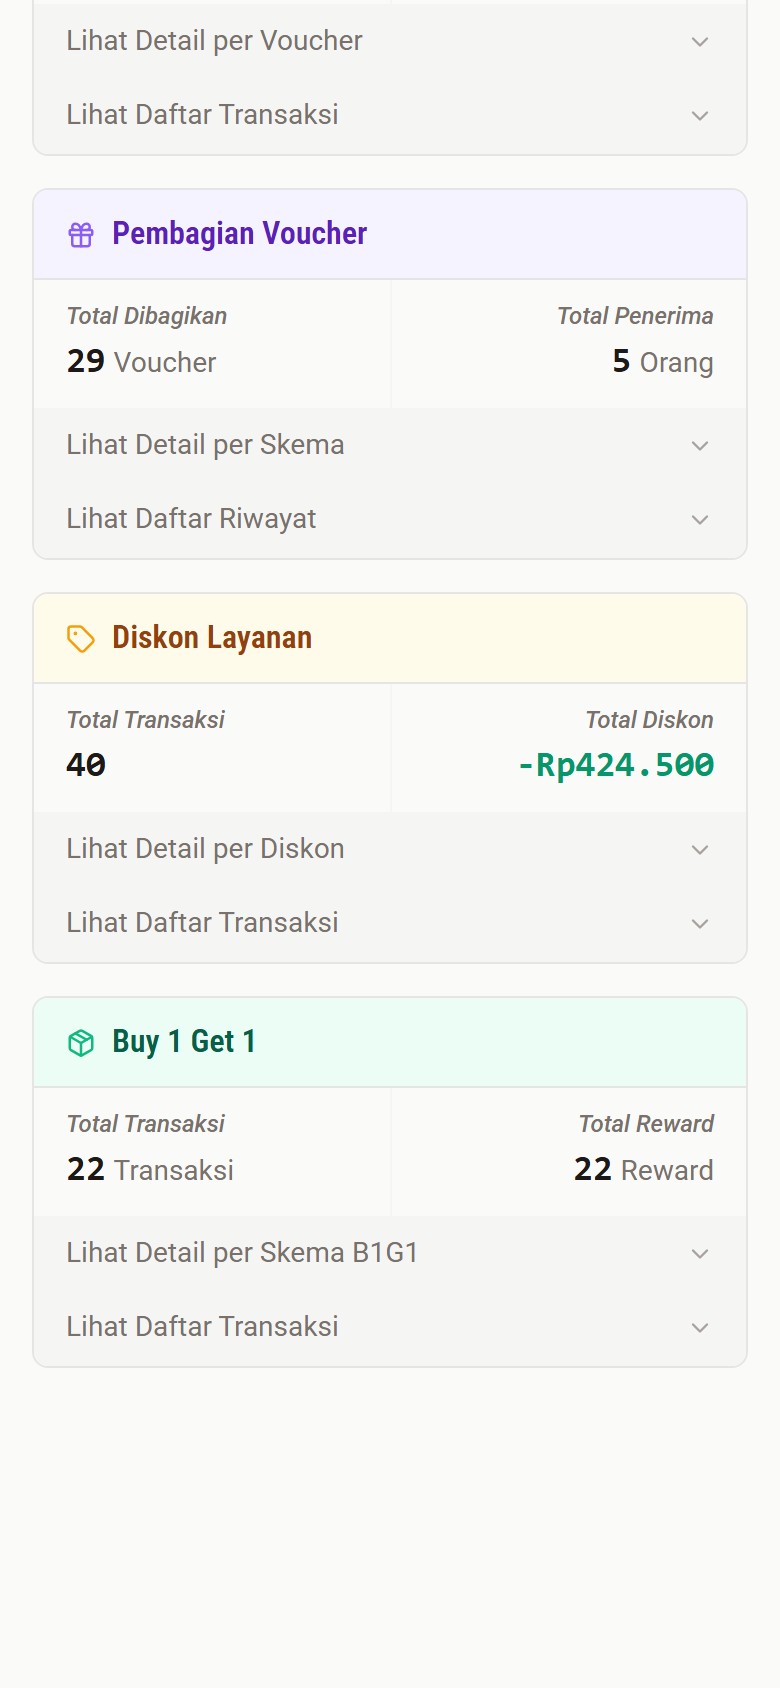Click the 5 Orang total penerima value
Viewport: 780px width, 1688px height.
pos(662,362)
